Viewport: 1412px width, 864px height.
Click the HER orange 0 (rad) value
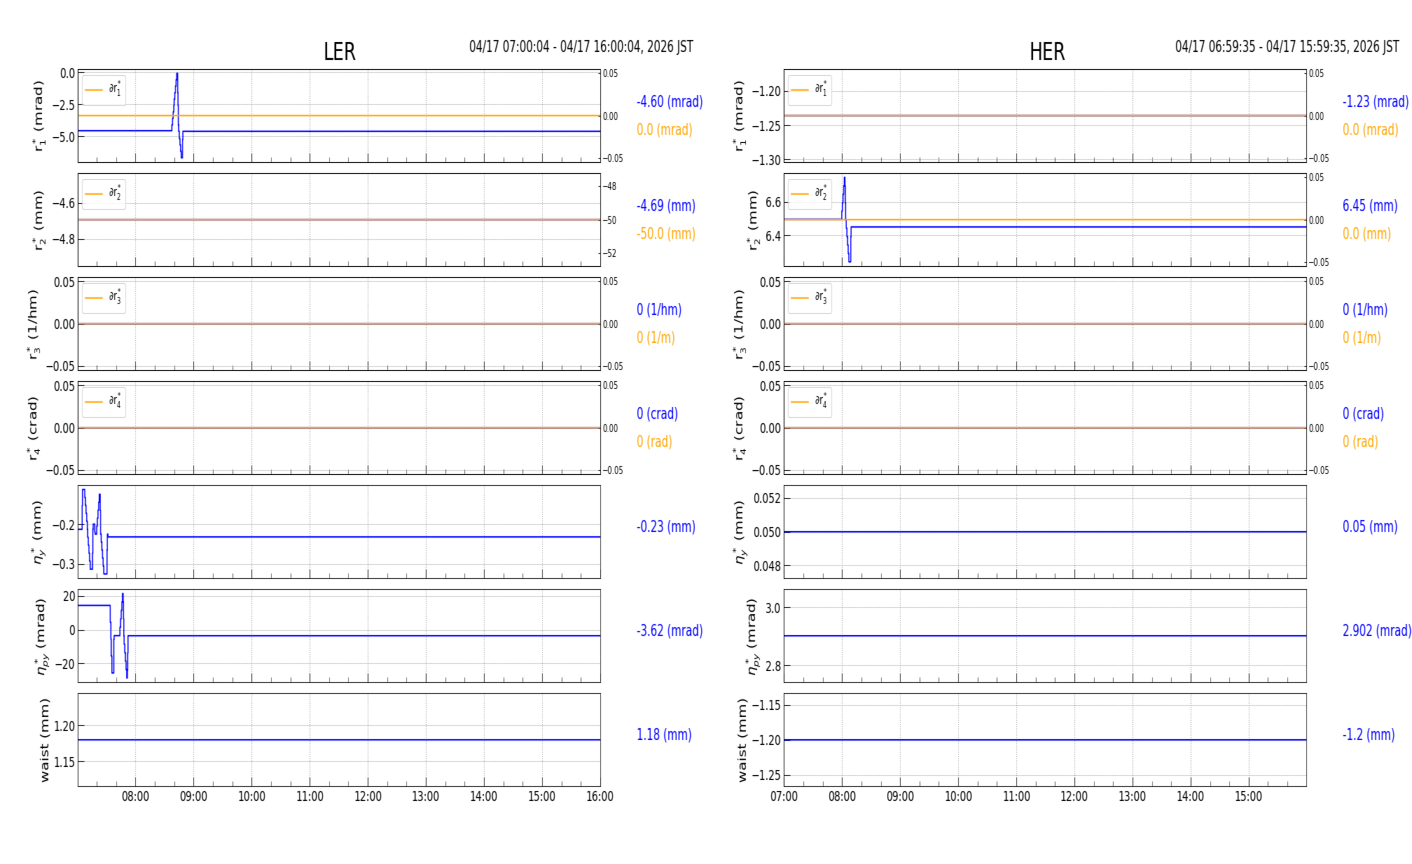click(x=1360, y=442)
